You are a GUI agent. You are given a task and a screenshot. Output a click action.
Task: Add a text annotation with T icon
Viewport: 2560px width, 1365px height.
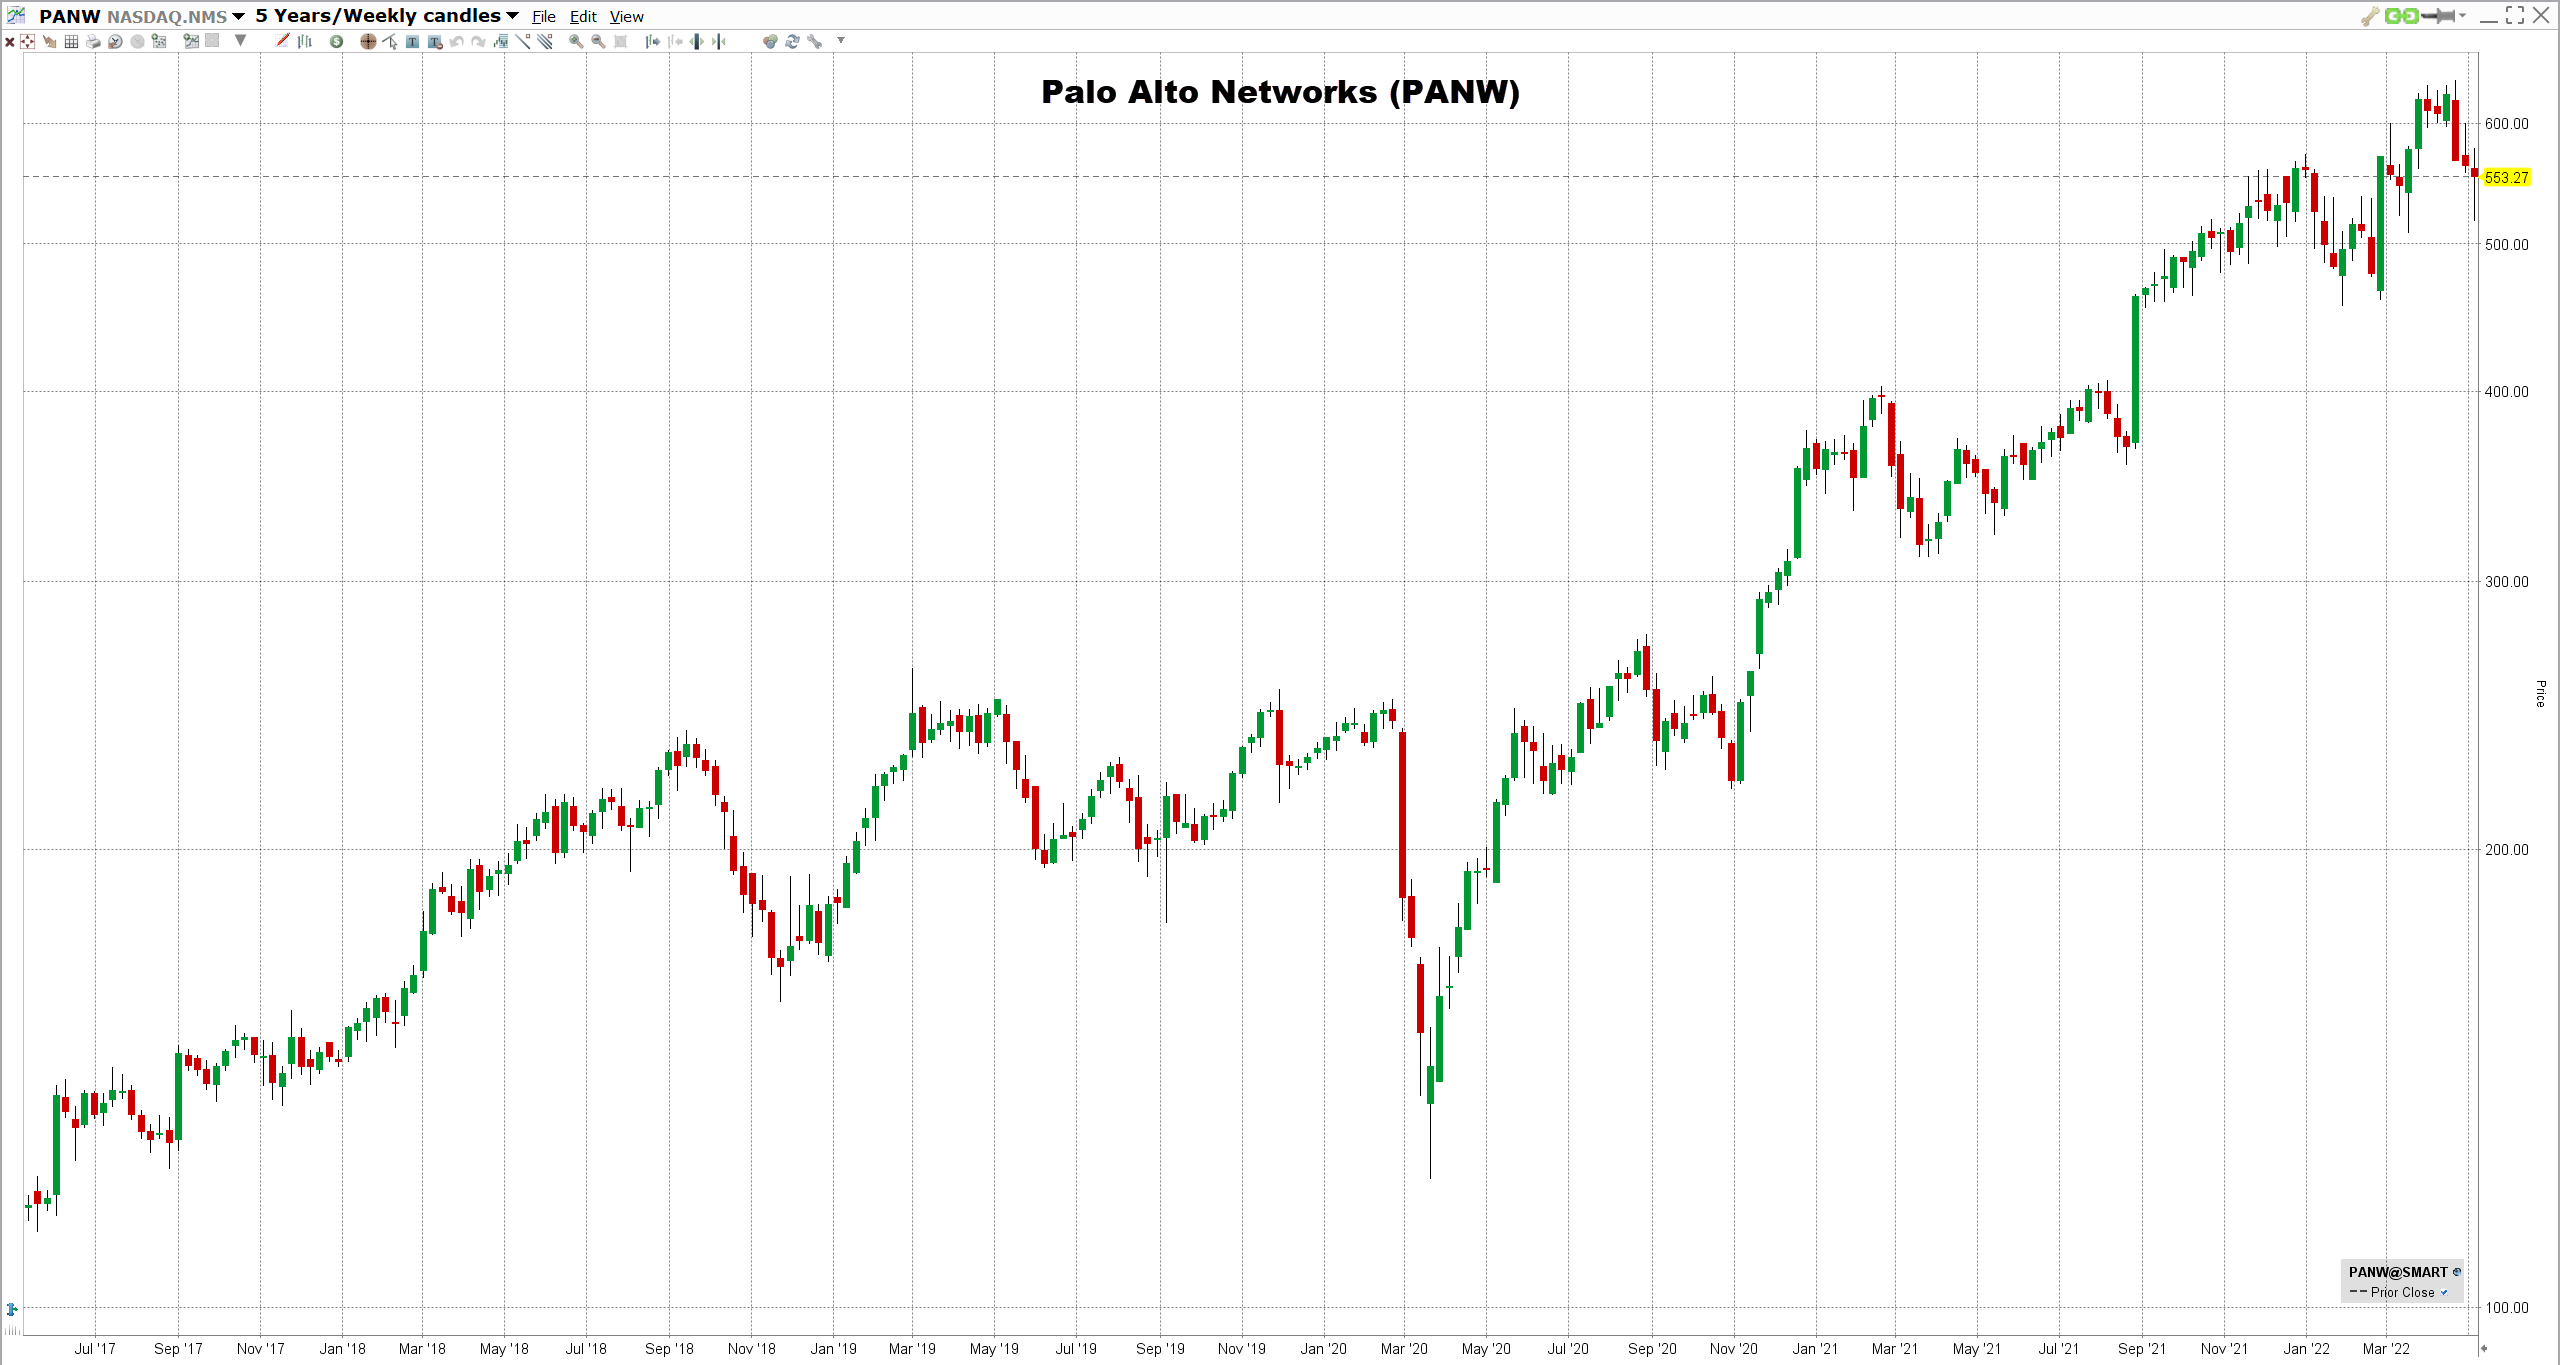coord(412,41)
